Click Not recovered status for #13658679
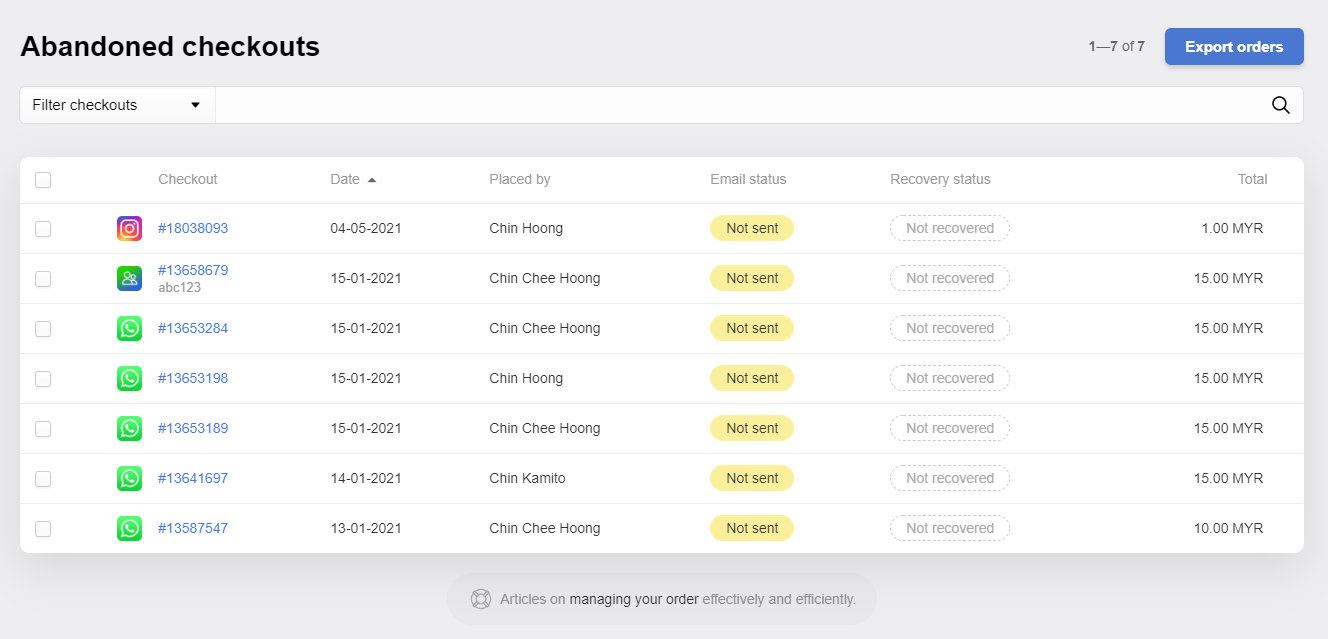This screenshot has width=1328, height=639. [950, 278]
